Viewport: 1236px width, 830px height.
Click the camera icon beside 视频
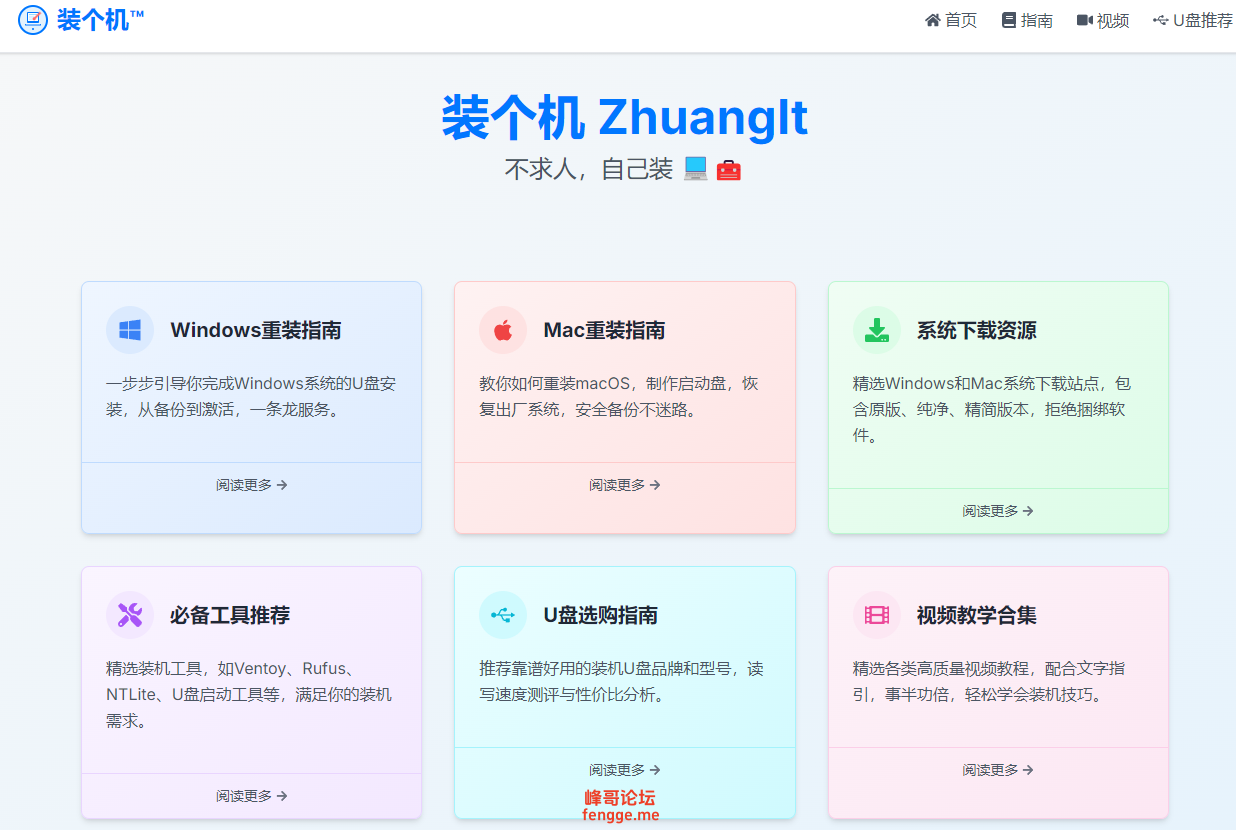(1085, 20)
